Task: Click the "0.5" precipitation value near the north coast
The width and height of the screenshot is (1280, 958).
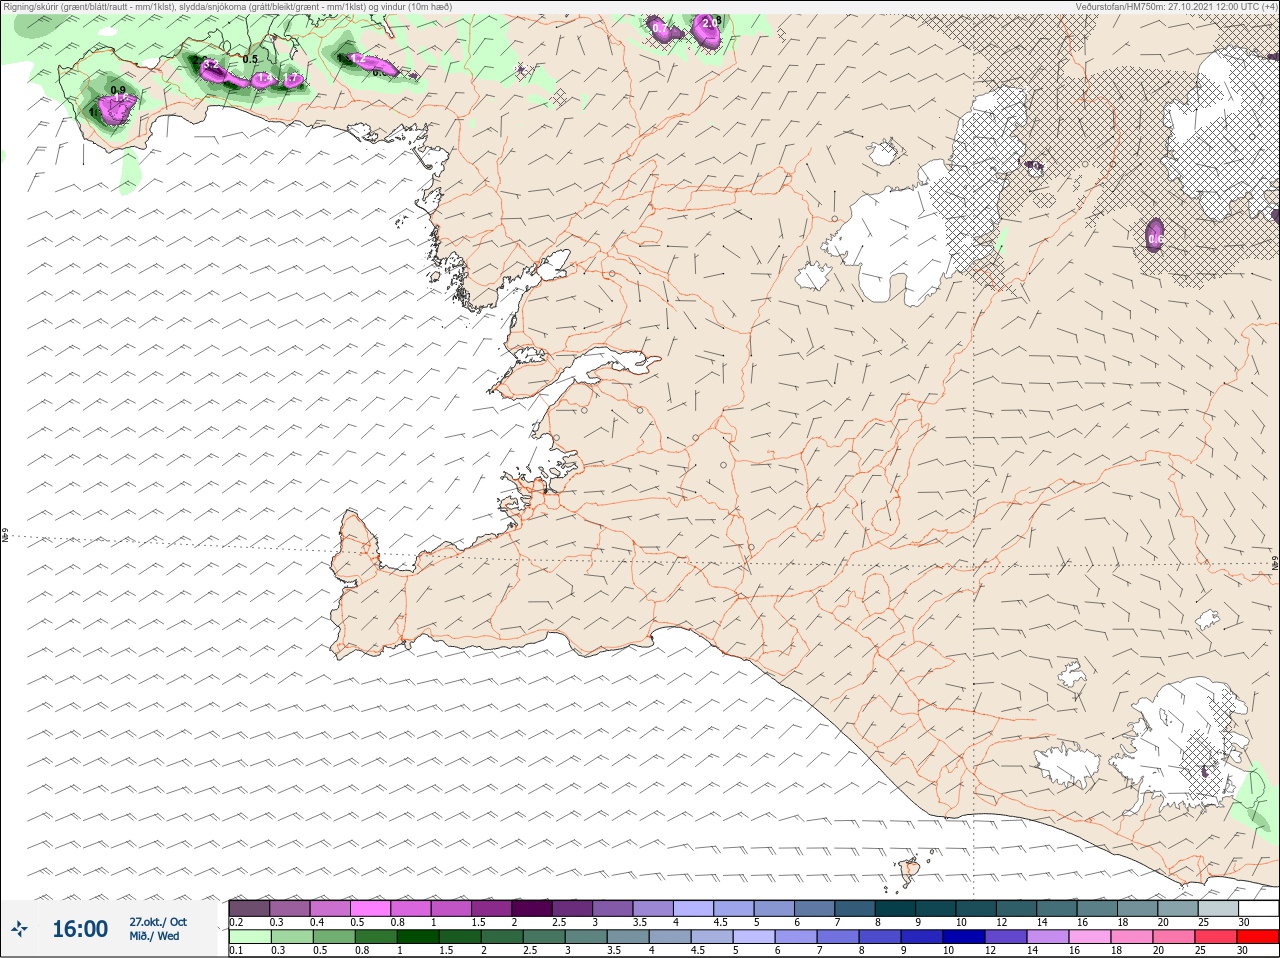Action: coord(250,60)
